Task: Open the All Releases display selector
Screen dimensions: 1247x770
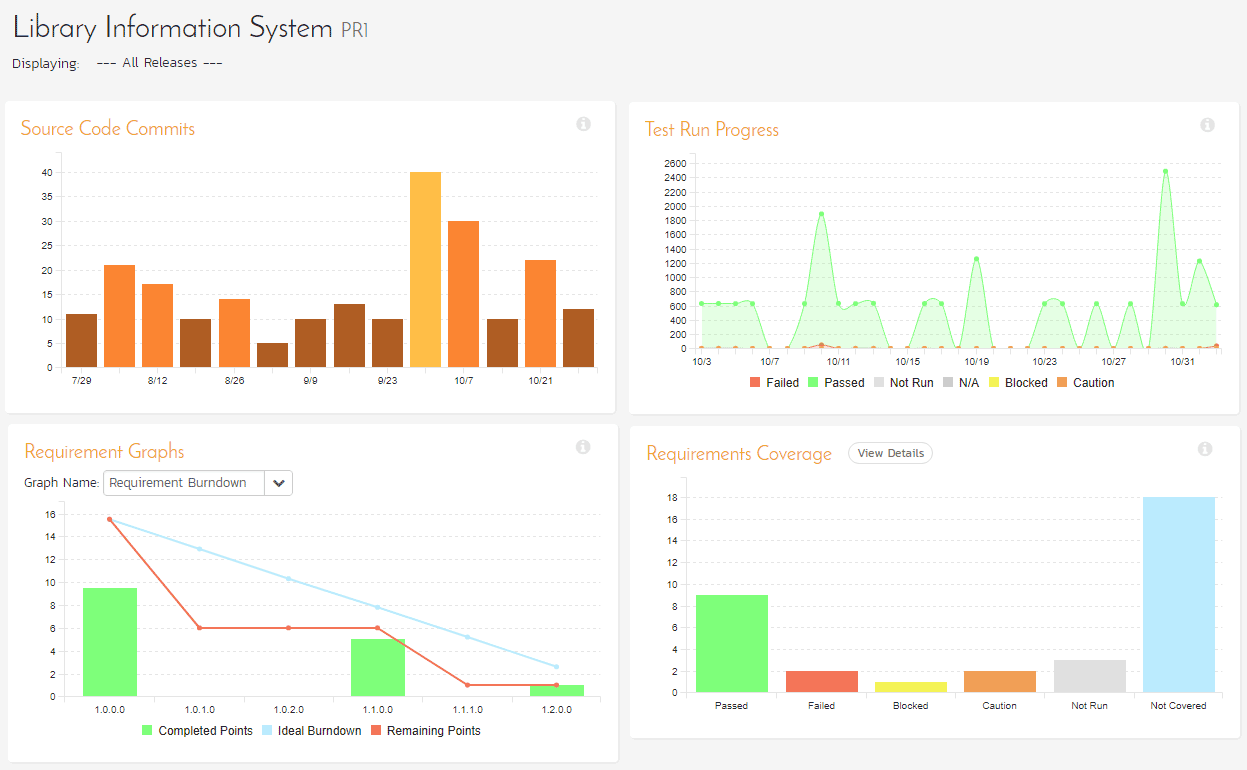Action: (159, 63)
